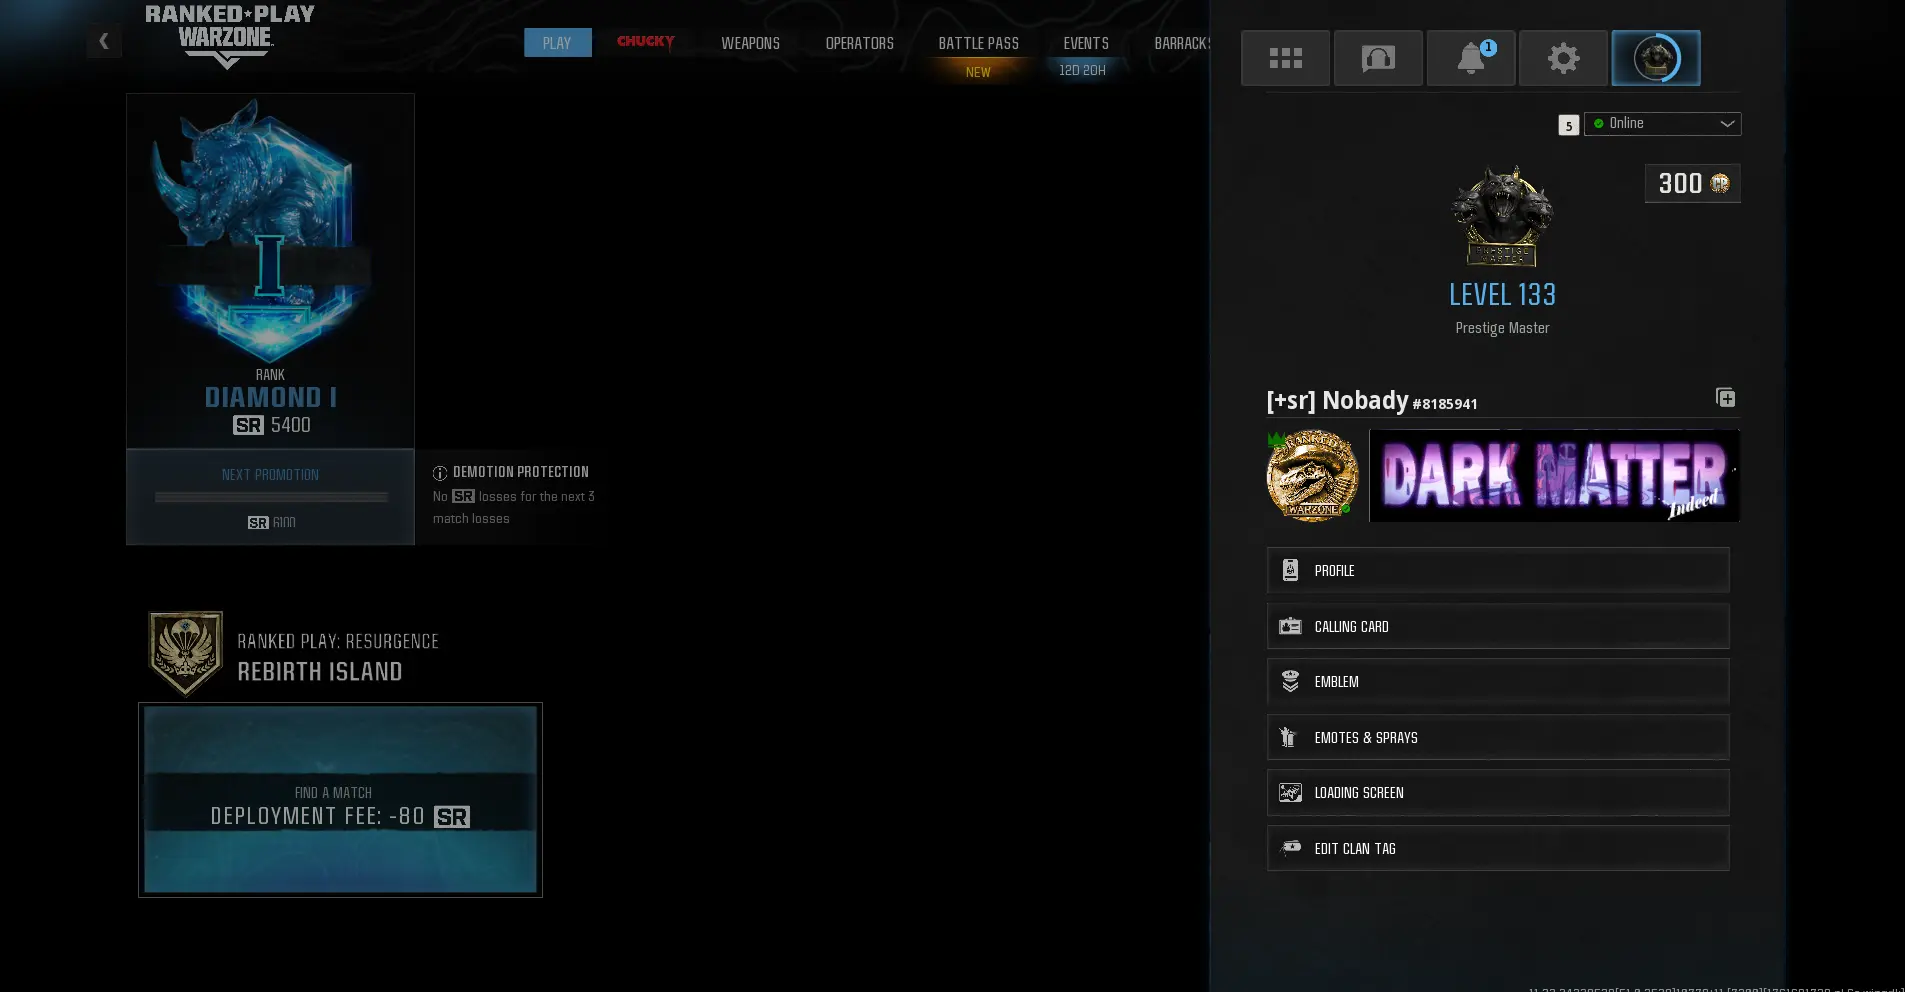Screen dimensions: 1905x992
Task: Select the Play tab
Action: [x=557, y=43]
